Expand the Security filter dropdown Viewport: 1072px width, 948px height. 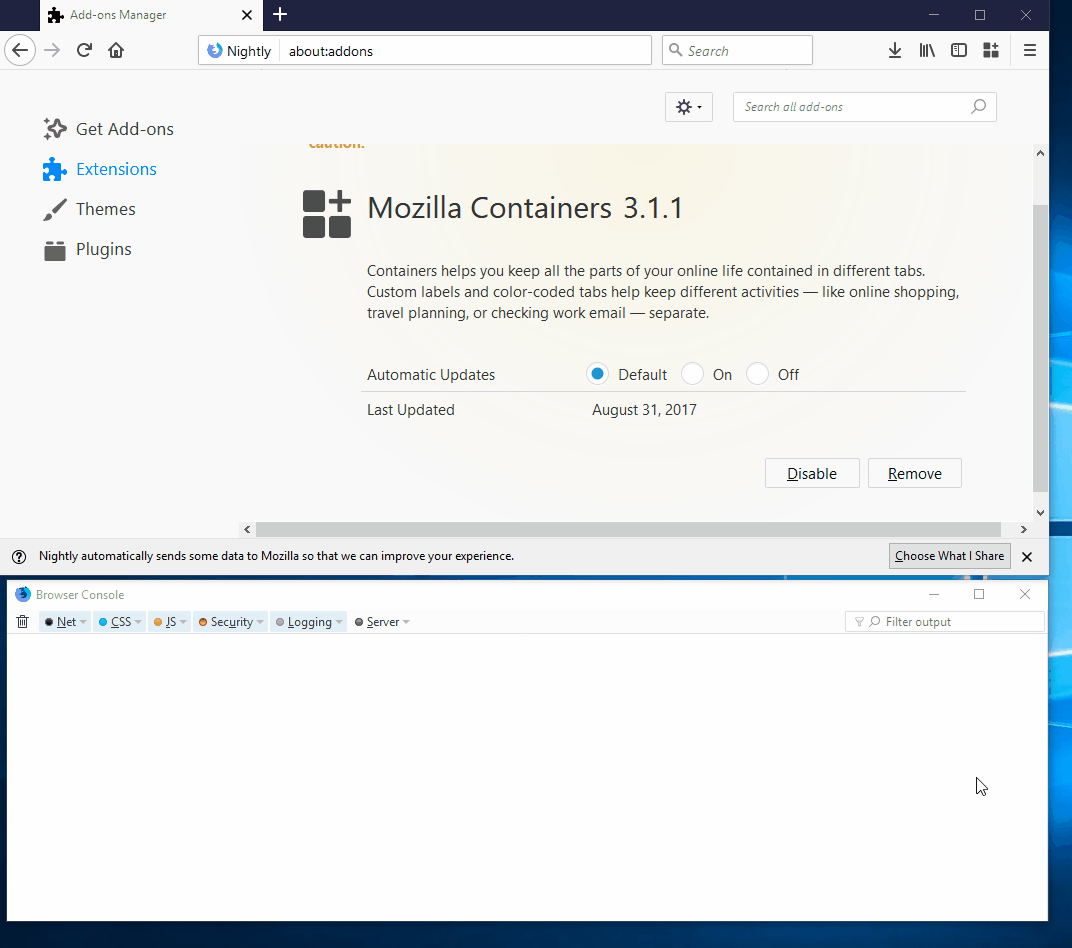[x=230, y=621]
